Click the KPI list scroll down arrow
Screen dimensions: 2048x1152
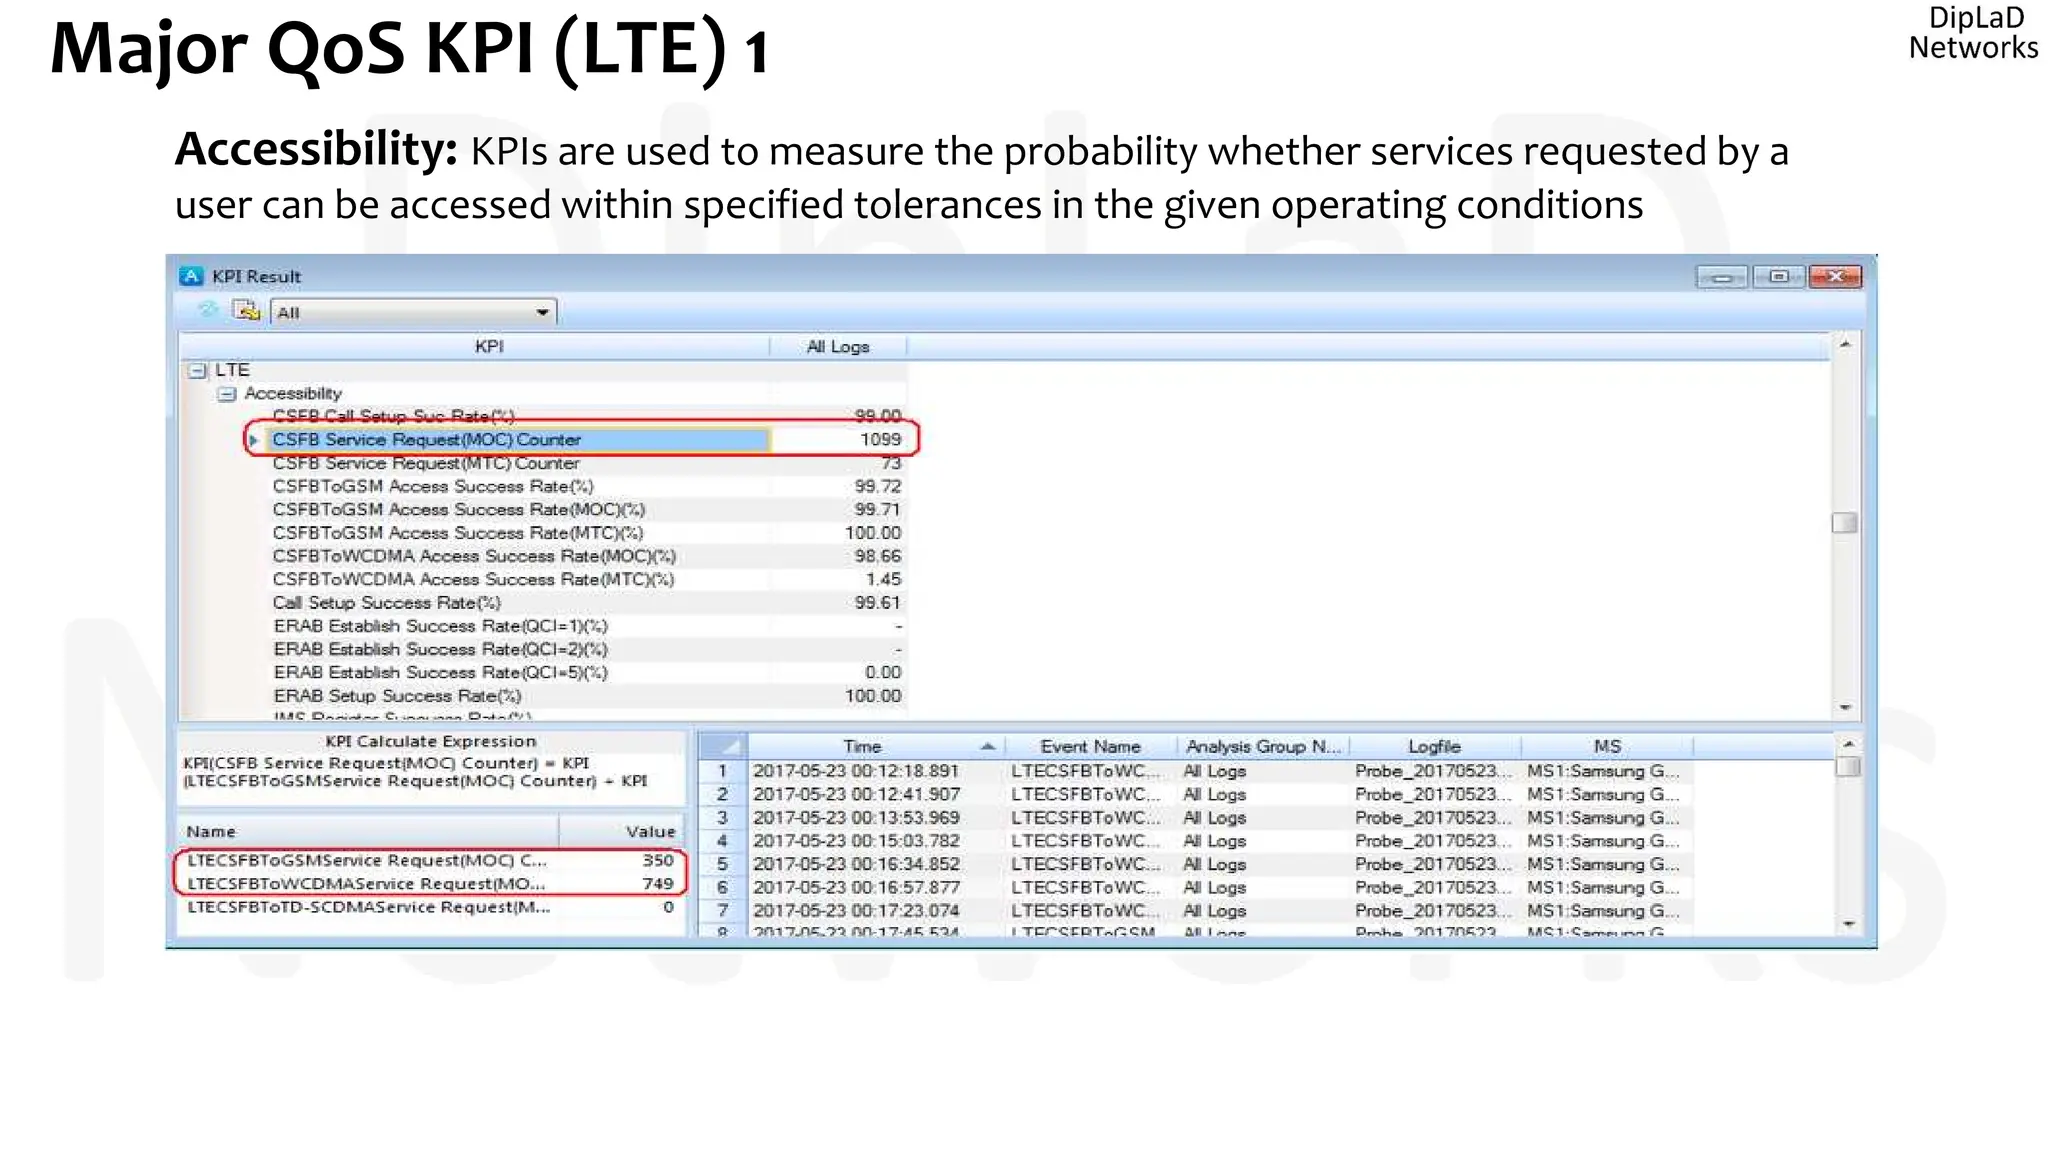pyautogui.click(x=1845, y=708)
